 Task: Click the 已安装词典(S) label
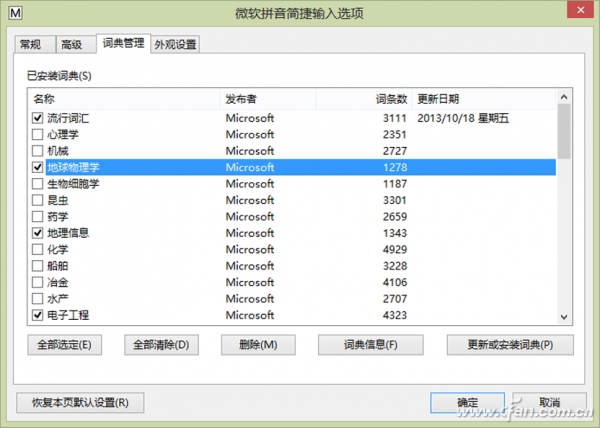[x=59, y=76]
